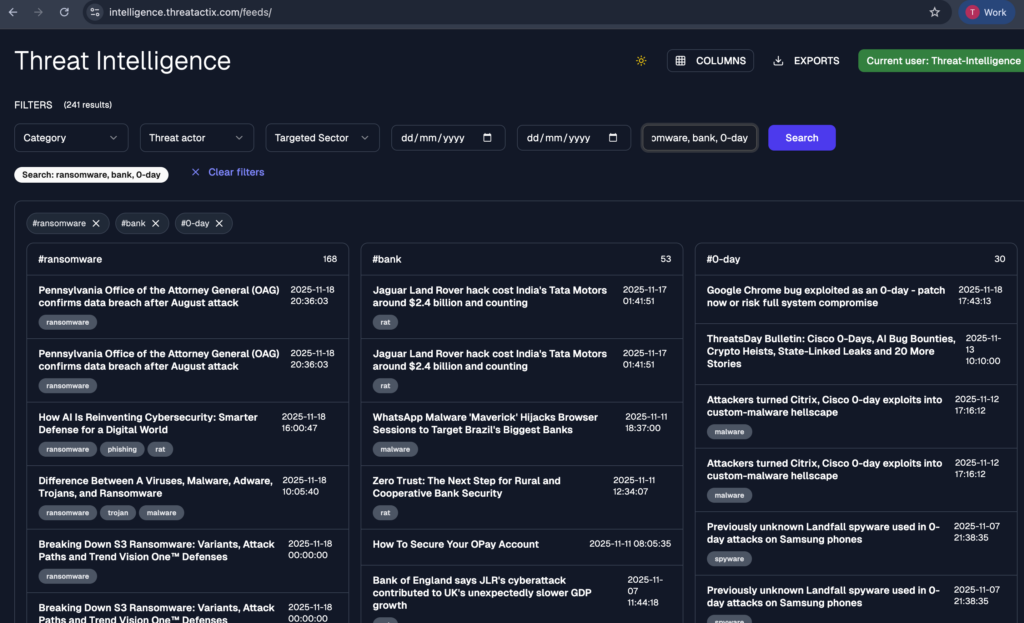Remove the #0-day tag chip

click(x=219, y=223)
